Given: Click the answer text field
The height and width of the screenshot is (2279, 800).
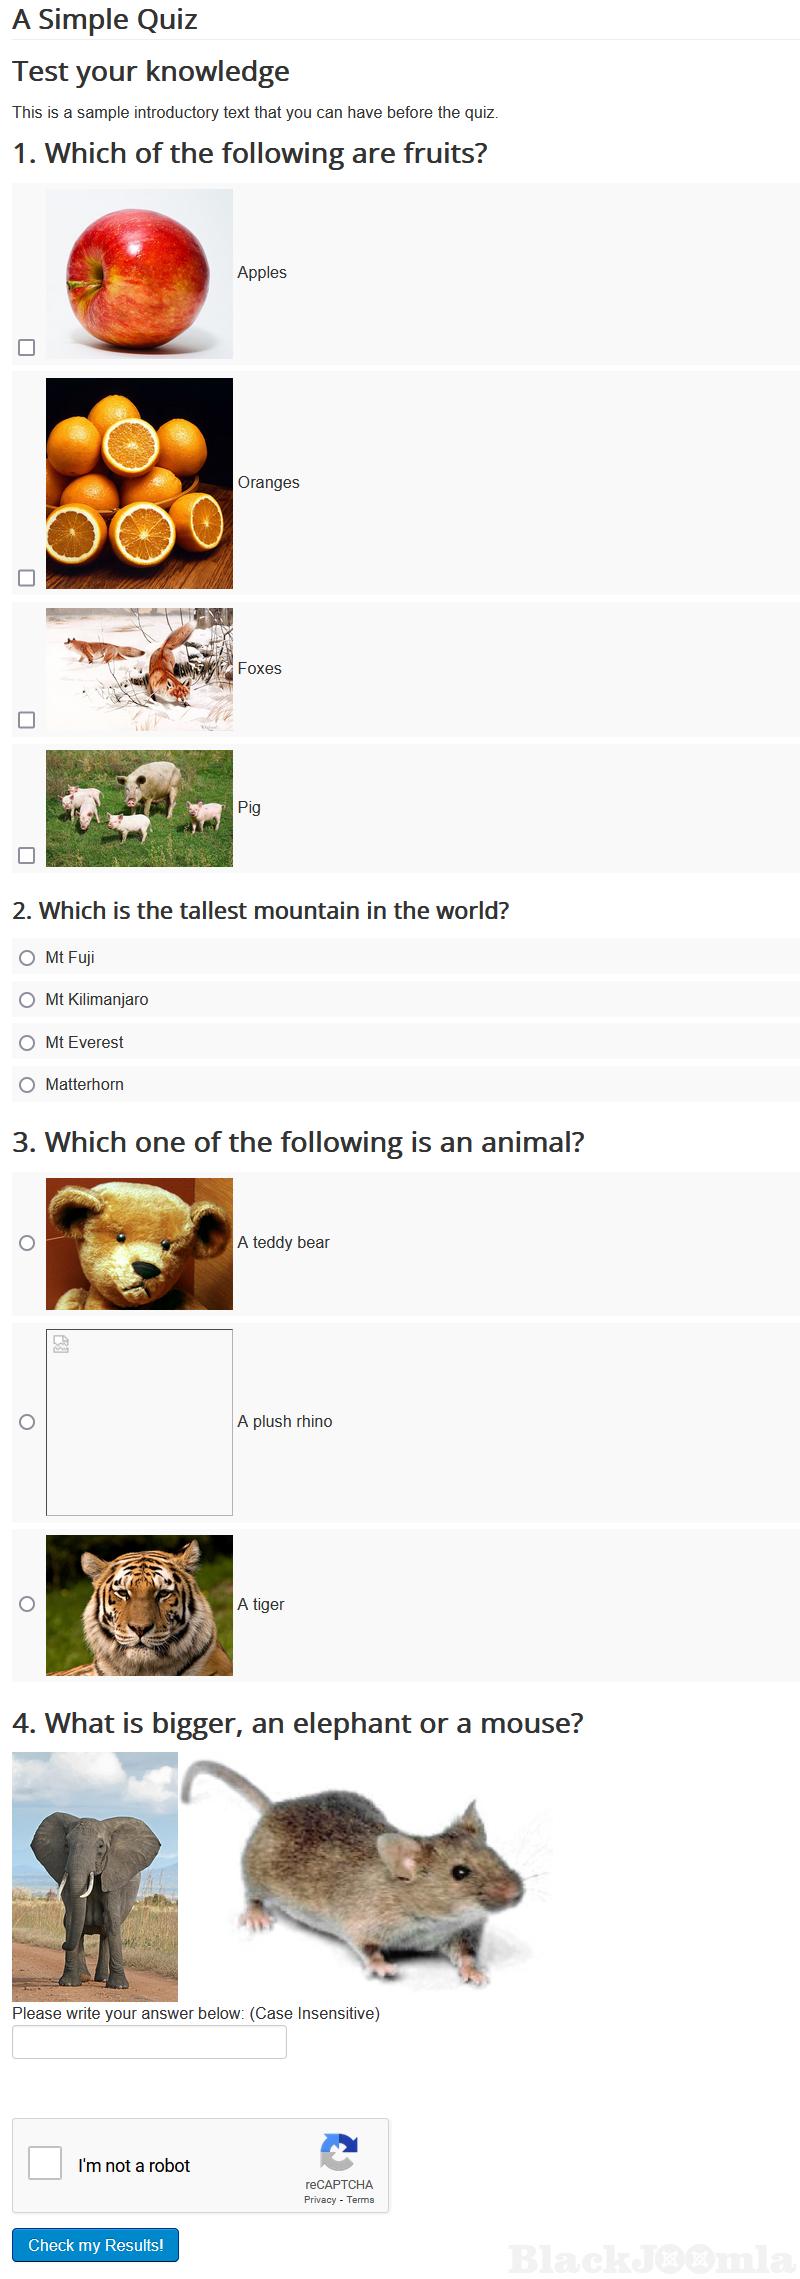Looking at the screenshot, I should pos(149,2042).
